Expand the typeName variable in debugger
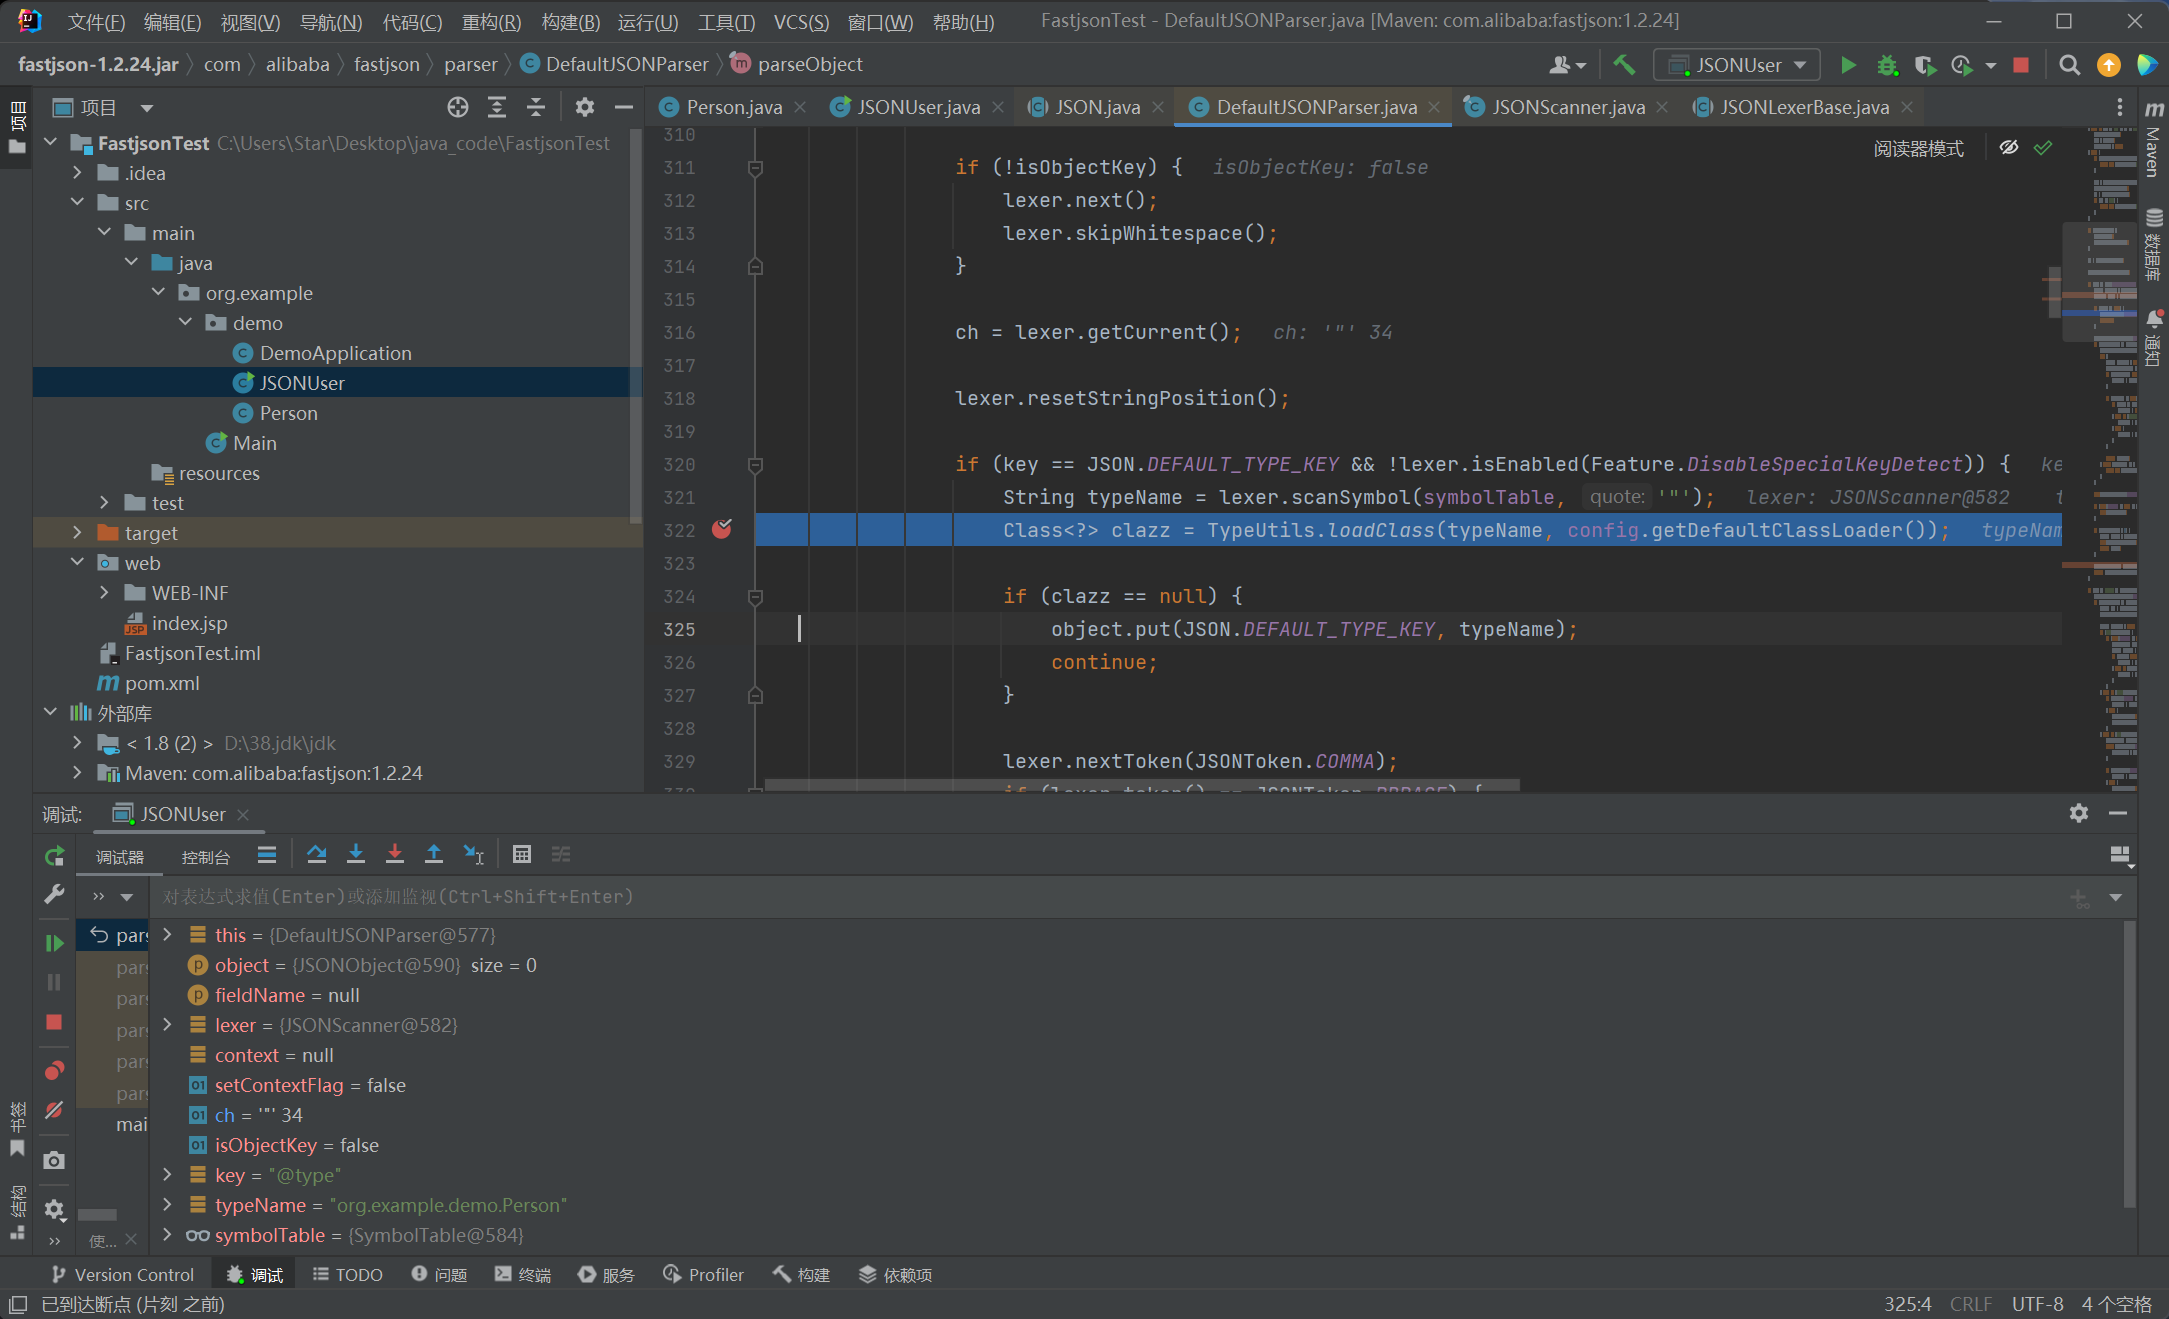This screenshot has width=2169, height=1319. (168, 1205)
